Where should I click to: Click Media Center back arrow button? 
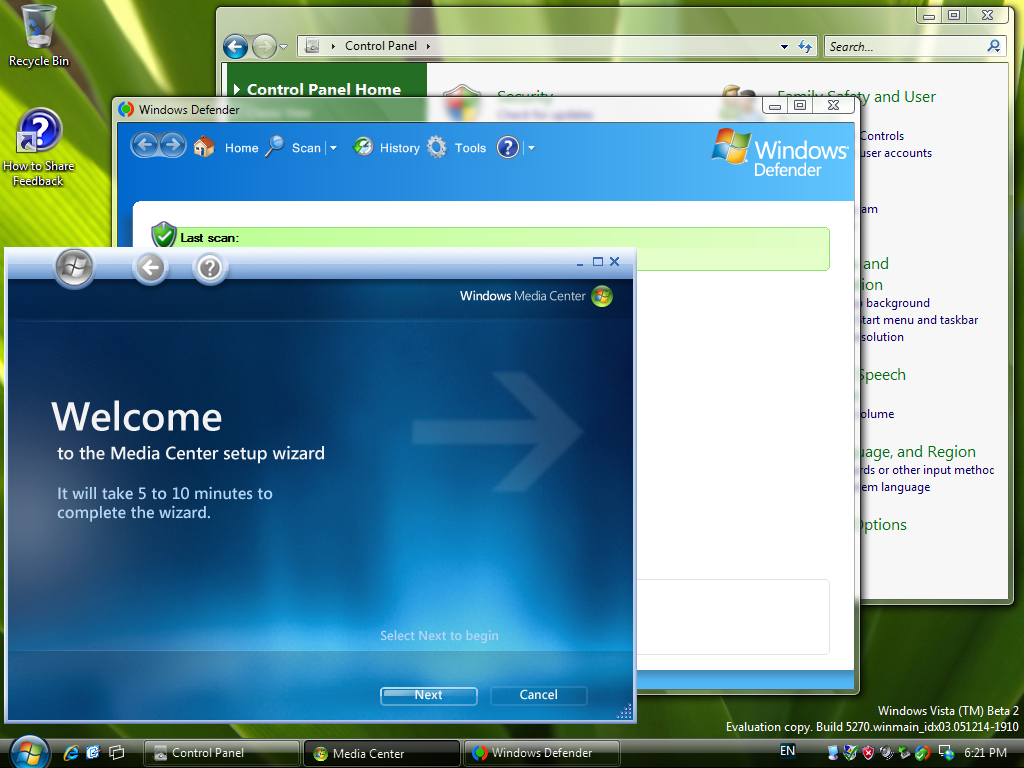coord(150,268)
